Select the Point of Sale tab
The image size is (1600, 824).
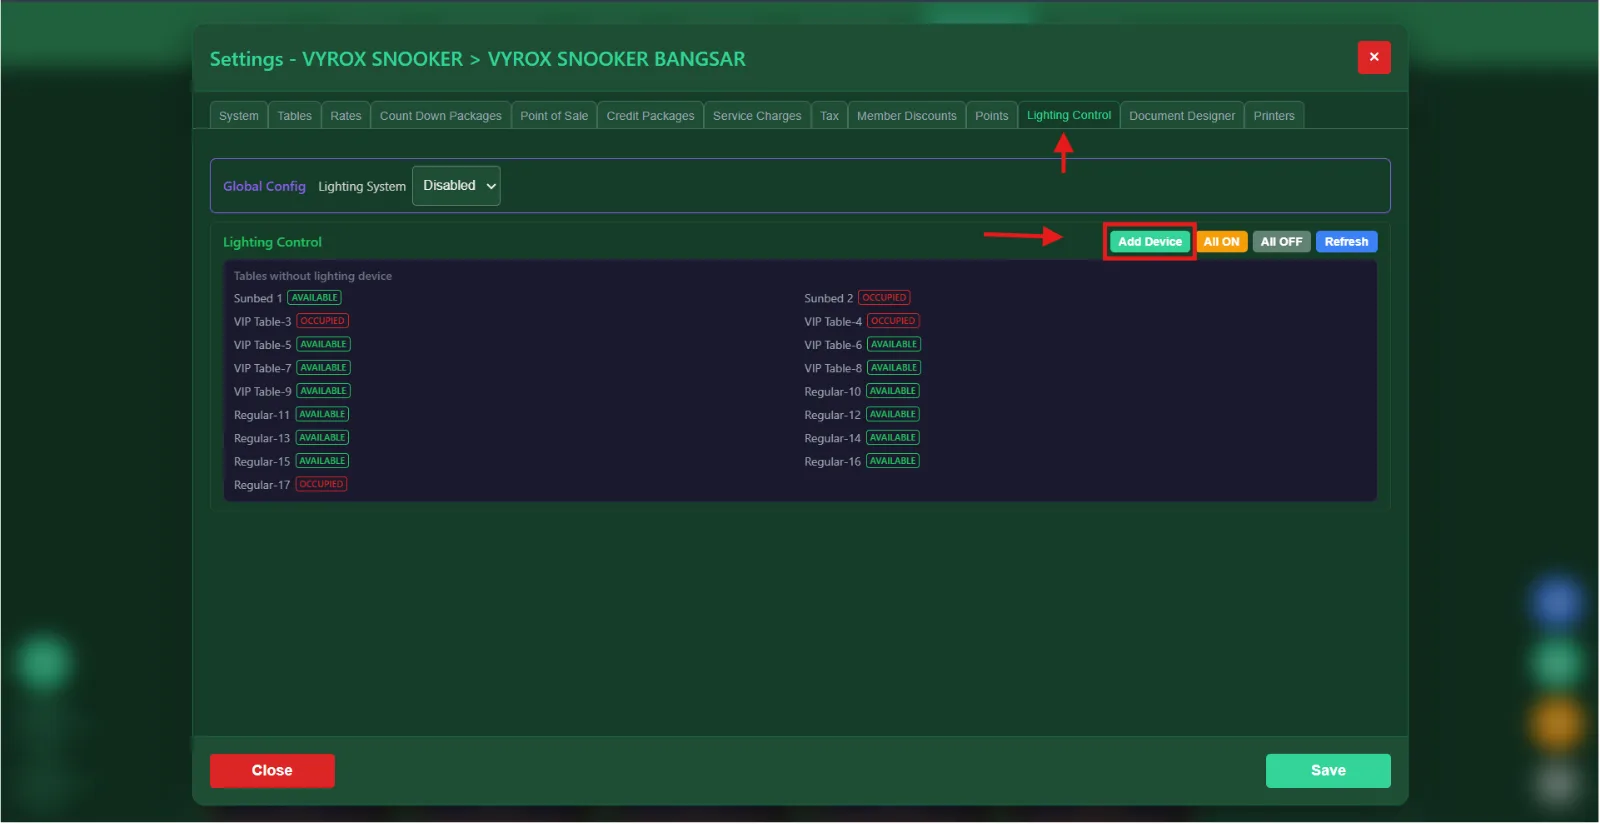554,116
